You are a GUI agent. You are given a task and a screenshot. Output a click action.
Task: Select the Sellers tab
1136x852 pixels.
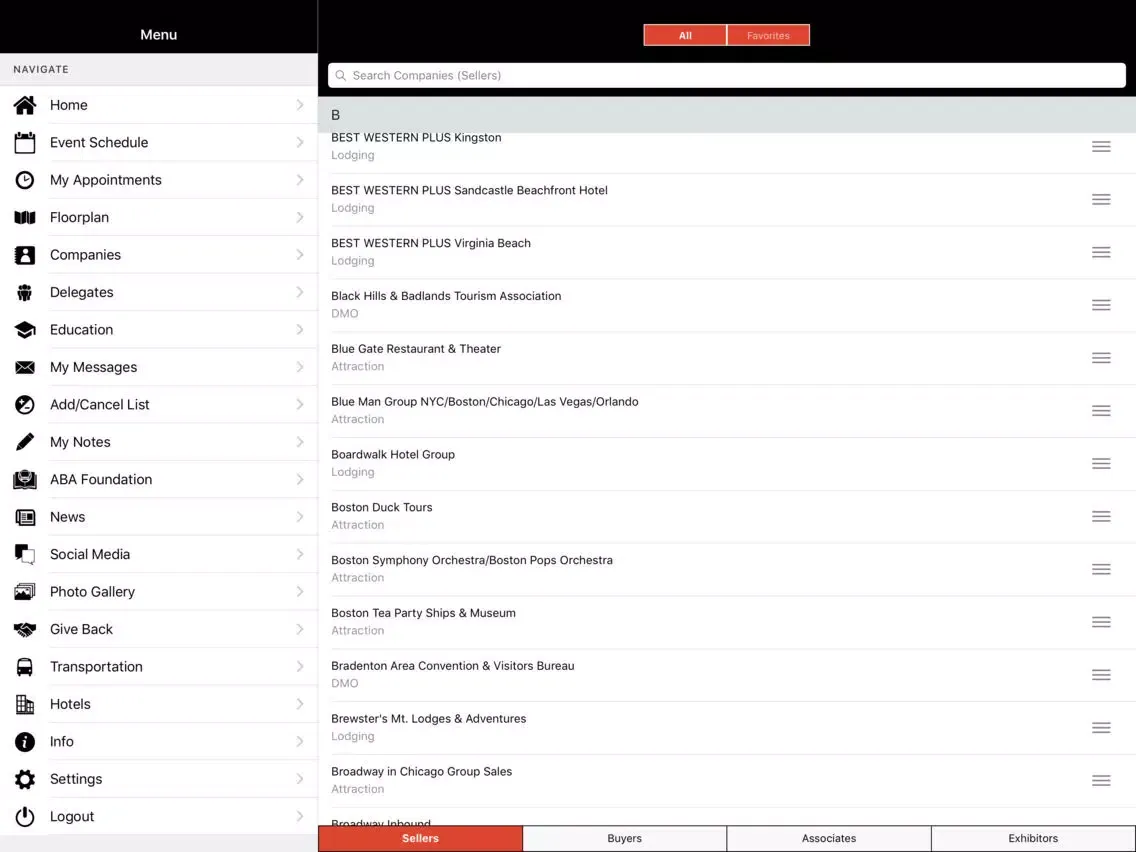(420, 838)
